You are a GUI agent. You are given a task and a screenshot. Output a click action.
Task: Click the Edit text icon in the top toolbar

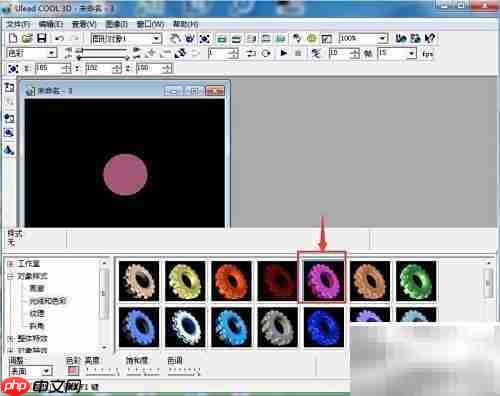pyautogui.click(x=190, y=39)
